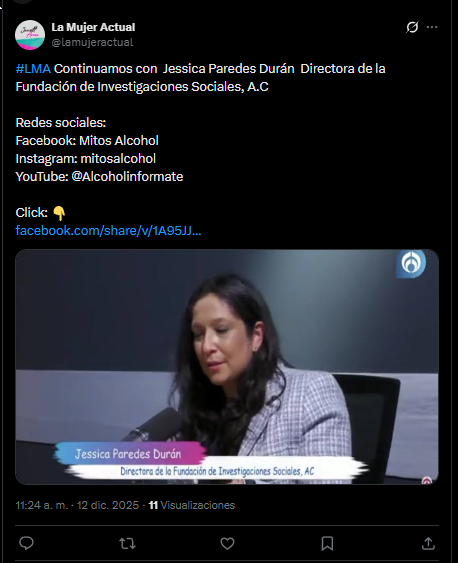Open the Jessica Paredes Durán video thumbnail
458x563 pixels.
point(227,367)
